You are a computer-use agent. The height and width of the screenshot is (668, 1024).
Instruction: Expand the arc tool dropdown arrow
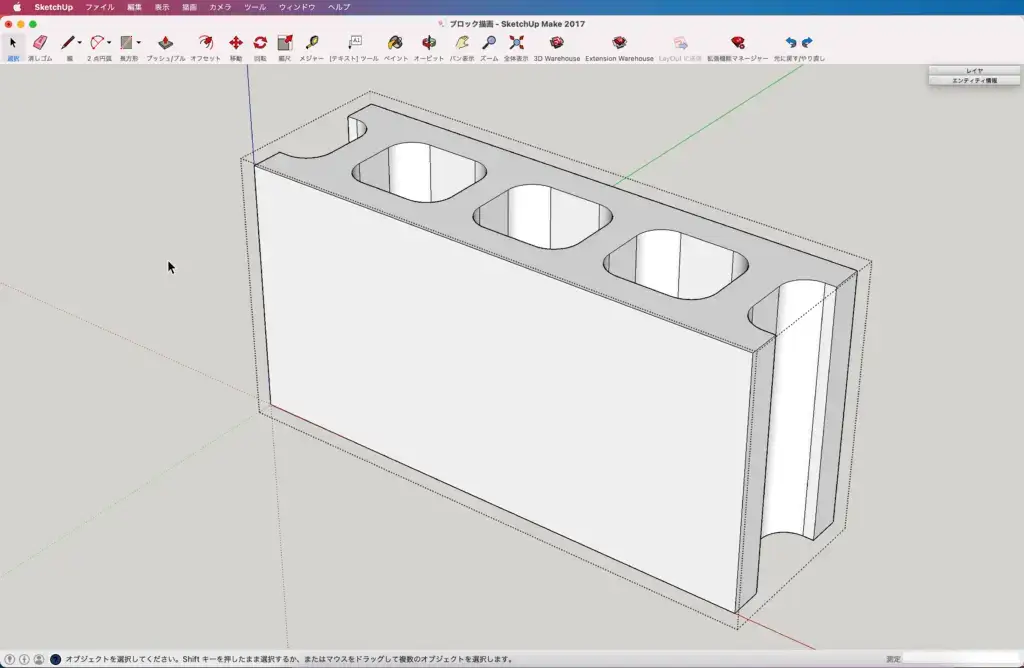point(109,43)
